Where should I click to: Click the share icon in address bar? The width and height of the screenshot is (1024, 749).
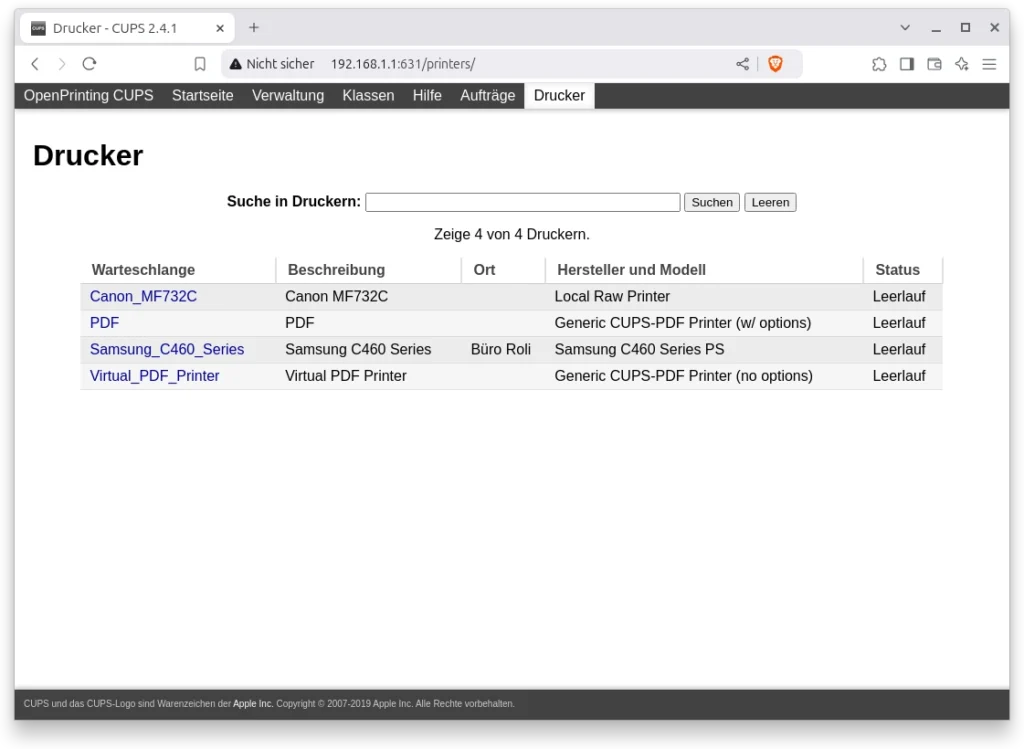click(742, 64)
